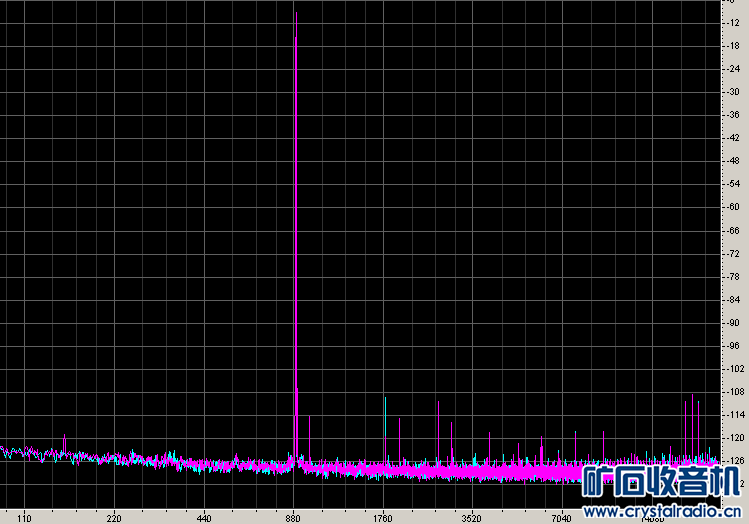Click the 220 Hz frequency axis label
This screenshot has width=749, height=524.
114,518
